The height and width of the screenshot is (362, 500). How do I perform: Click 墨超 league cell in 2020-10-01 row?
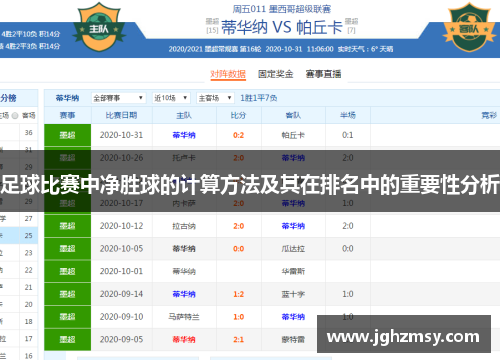[67, 271]
